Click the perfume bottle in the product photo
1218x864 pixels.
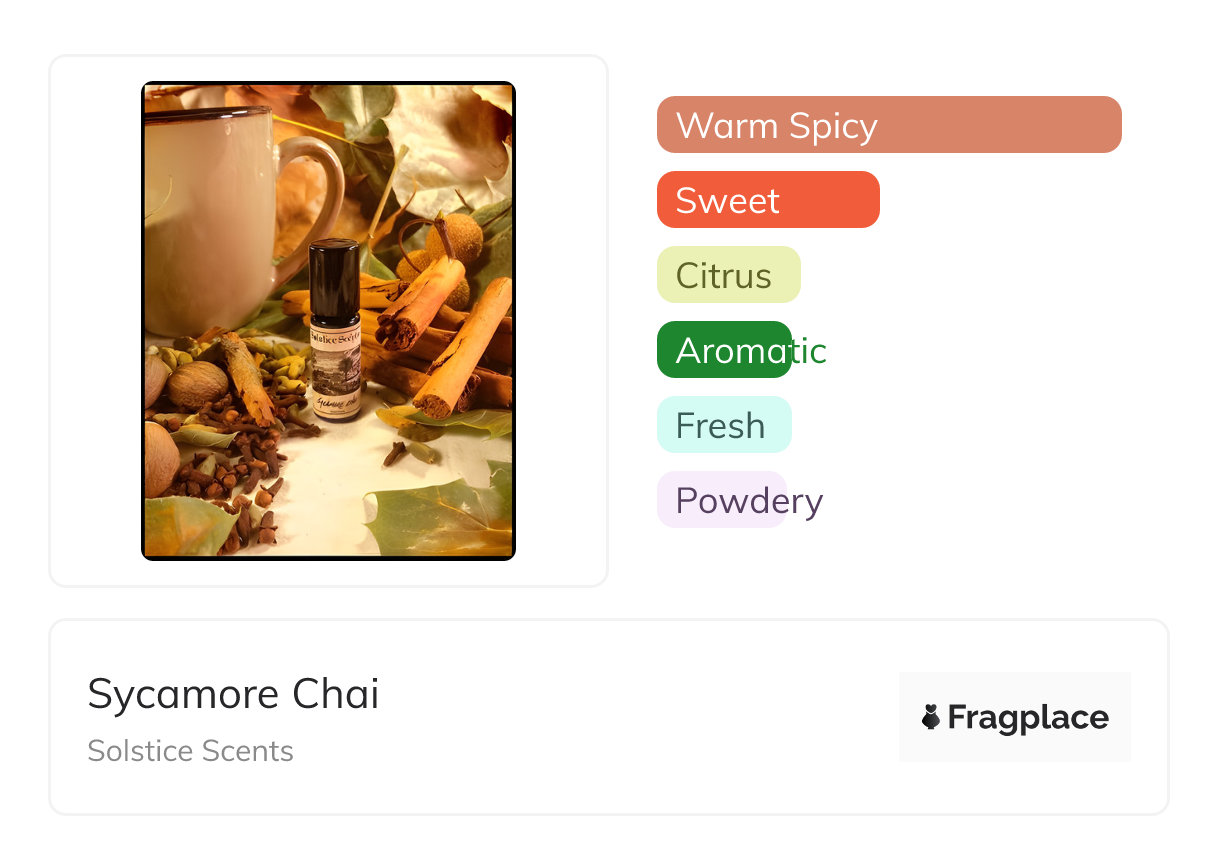coord(334,330)
